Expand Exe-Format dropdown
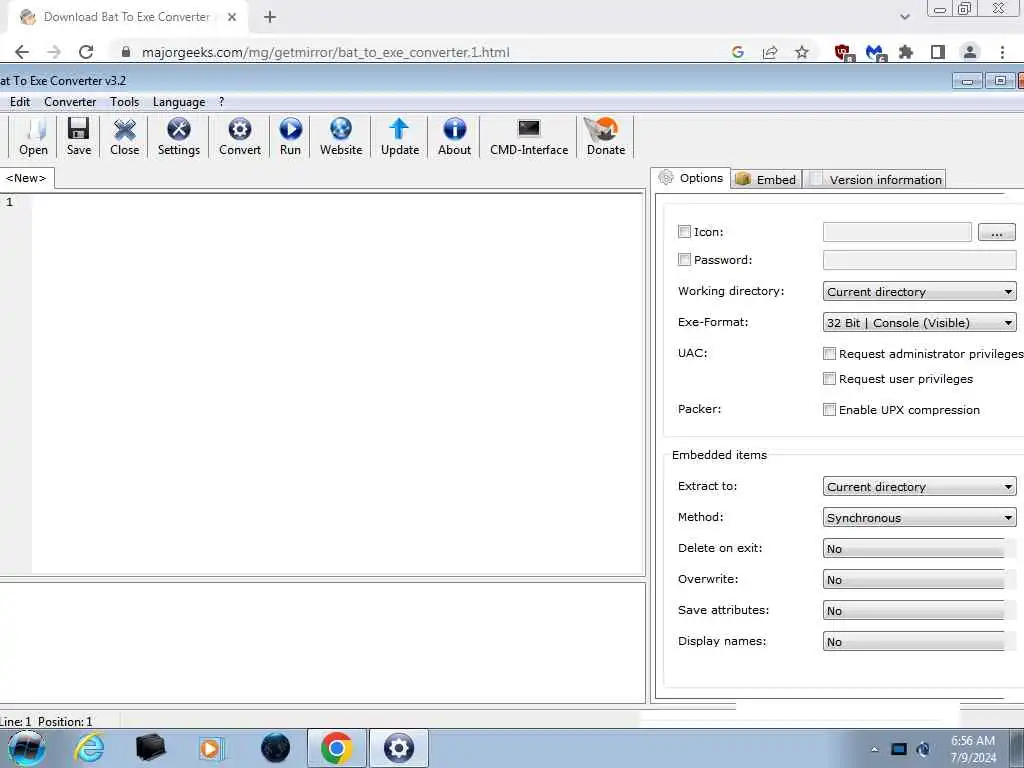 (920, 323)
